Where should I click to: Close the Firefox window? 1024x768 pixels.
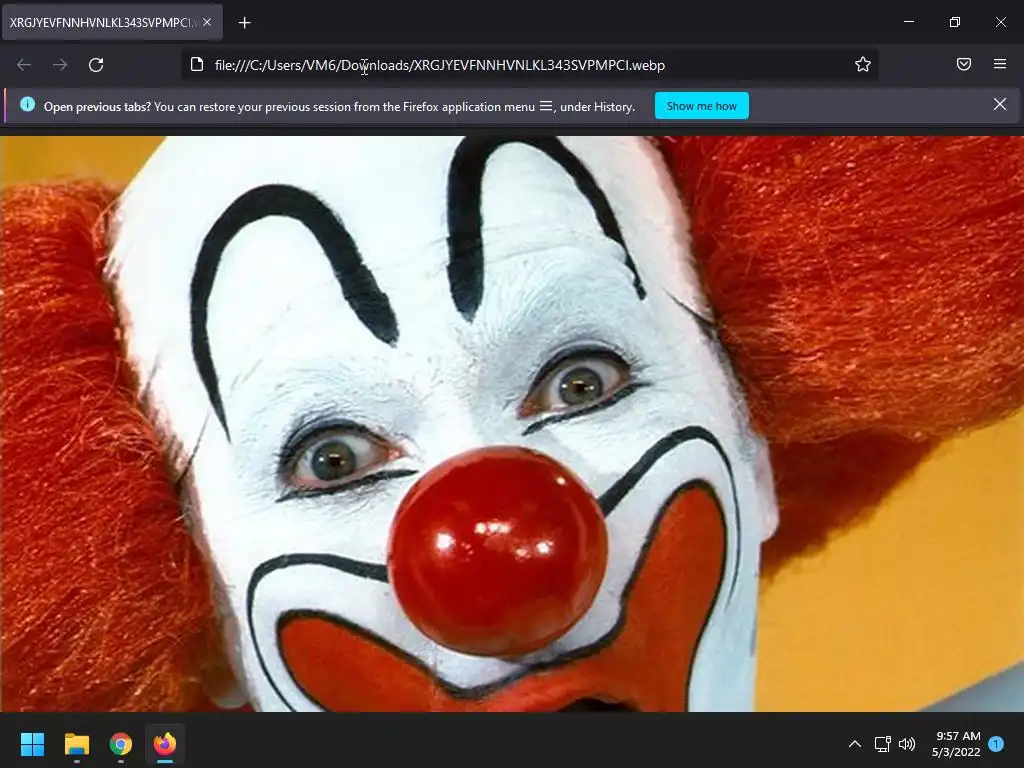[x=1000, y=22]
